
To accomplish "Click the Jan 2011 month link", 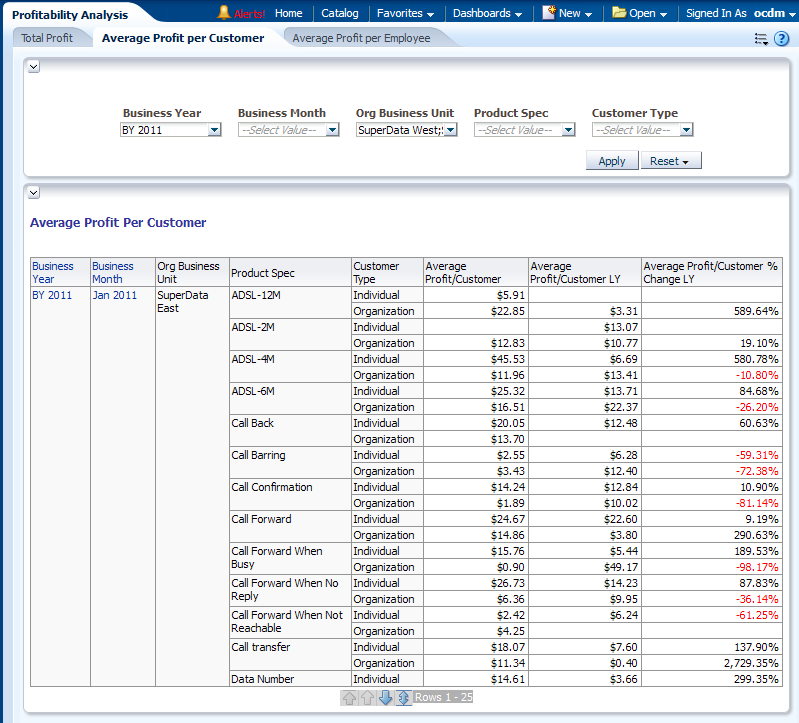I will [x=115, y=295].
